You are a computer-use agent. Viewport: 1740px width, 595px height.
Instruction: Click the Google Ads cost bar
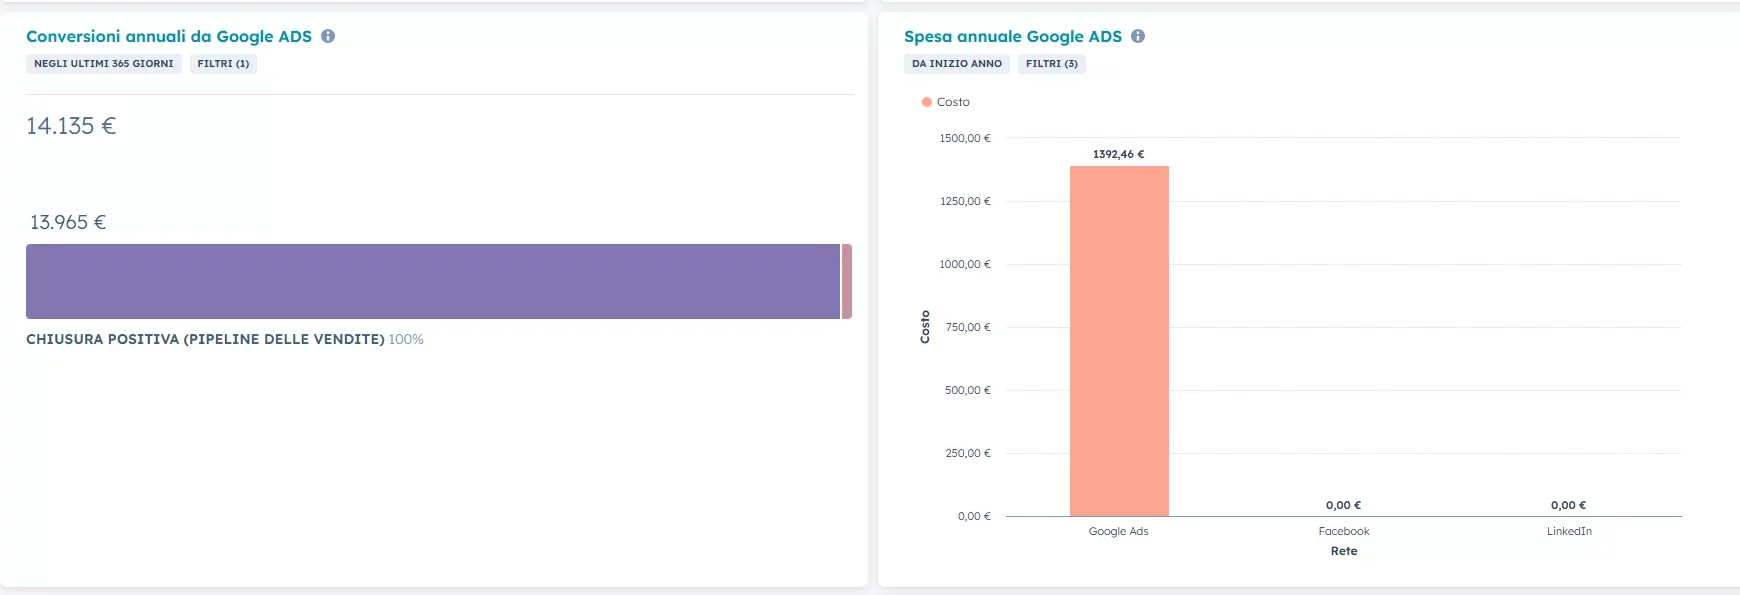click(x=1119, y=340)
